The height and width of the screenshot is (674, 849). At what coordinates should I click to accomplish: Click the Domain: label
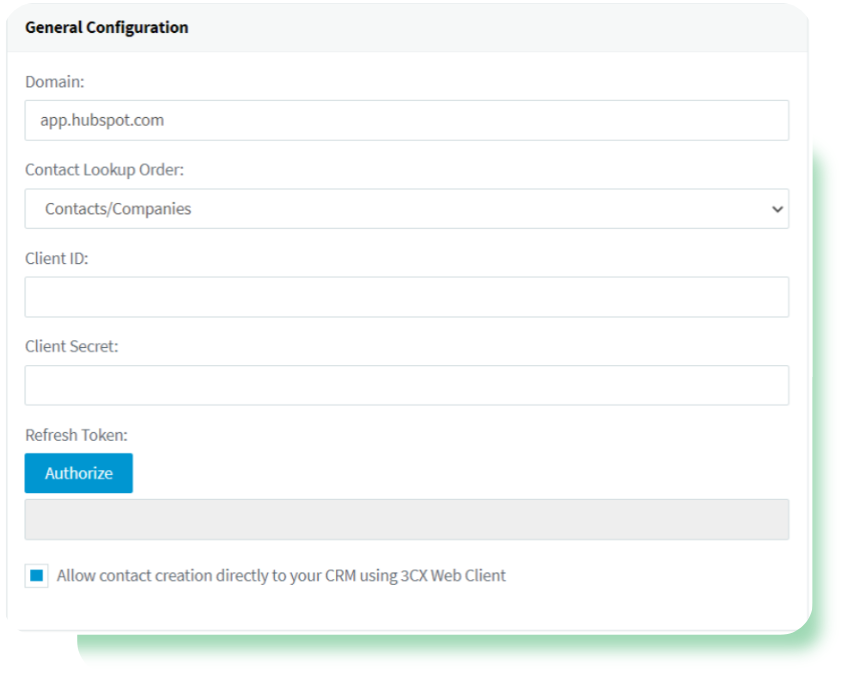55,82
